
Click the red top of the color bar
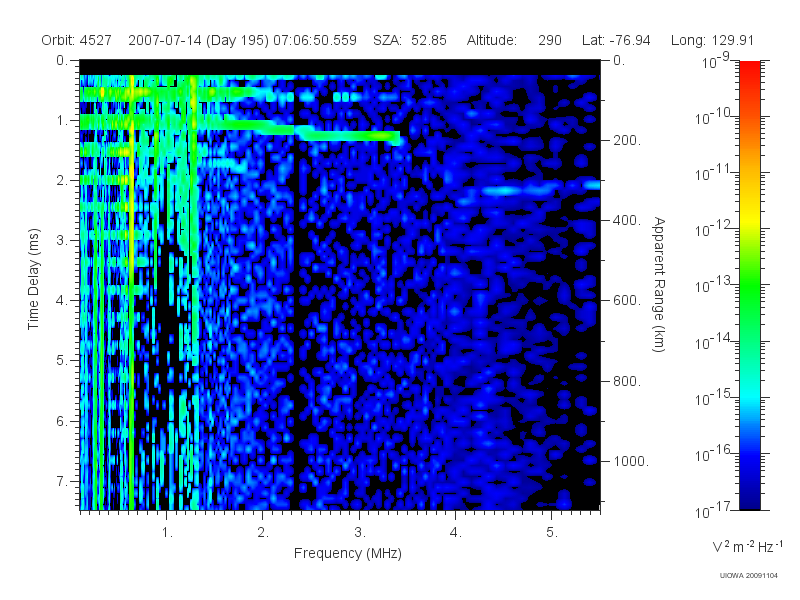tap(749, 69)
